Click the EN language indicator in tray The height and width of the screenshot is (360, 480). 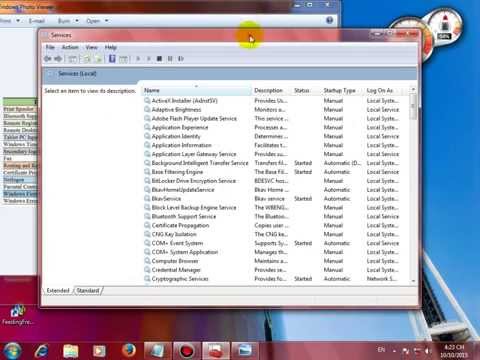[x=381, y=350]
